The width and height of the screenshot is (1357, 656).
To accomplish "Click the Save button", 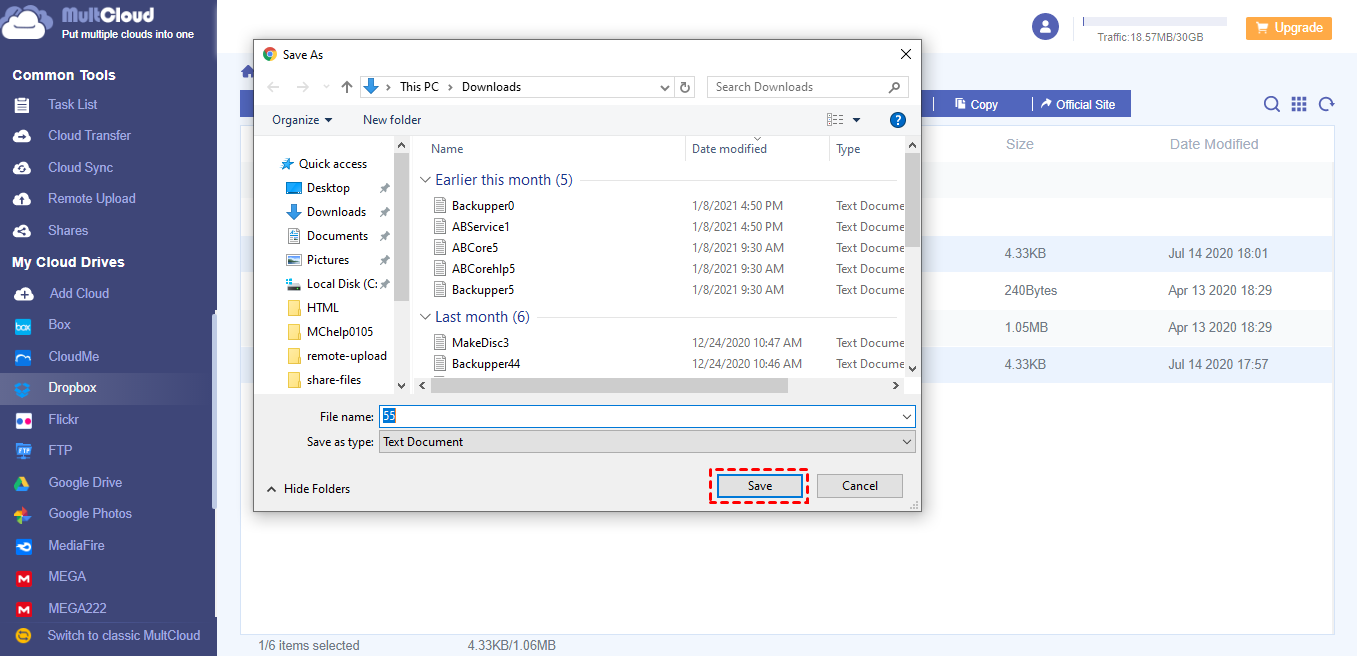I will pos(760,486).
